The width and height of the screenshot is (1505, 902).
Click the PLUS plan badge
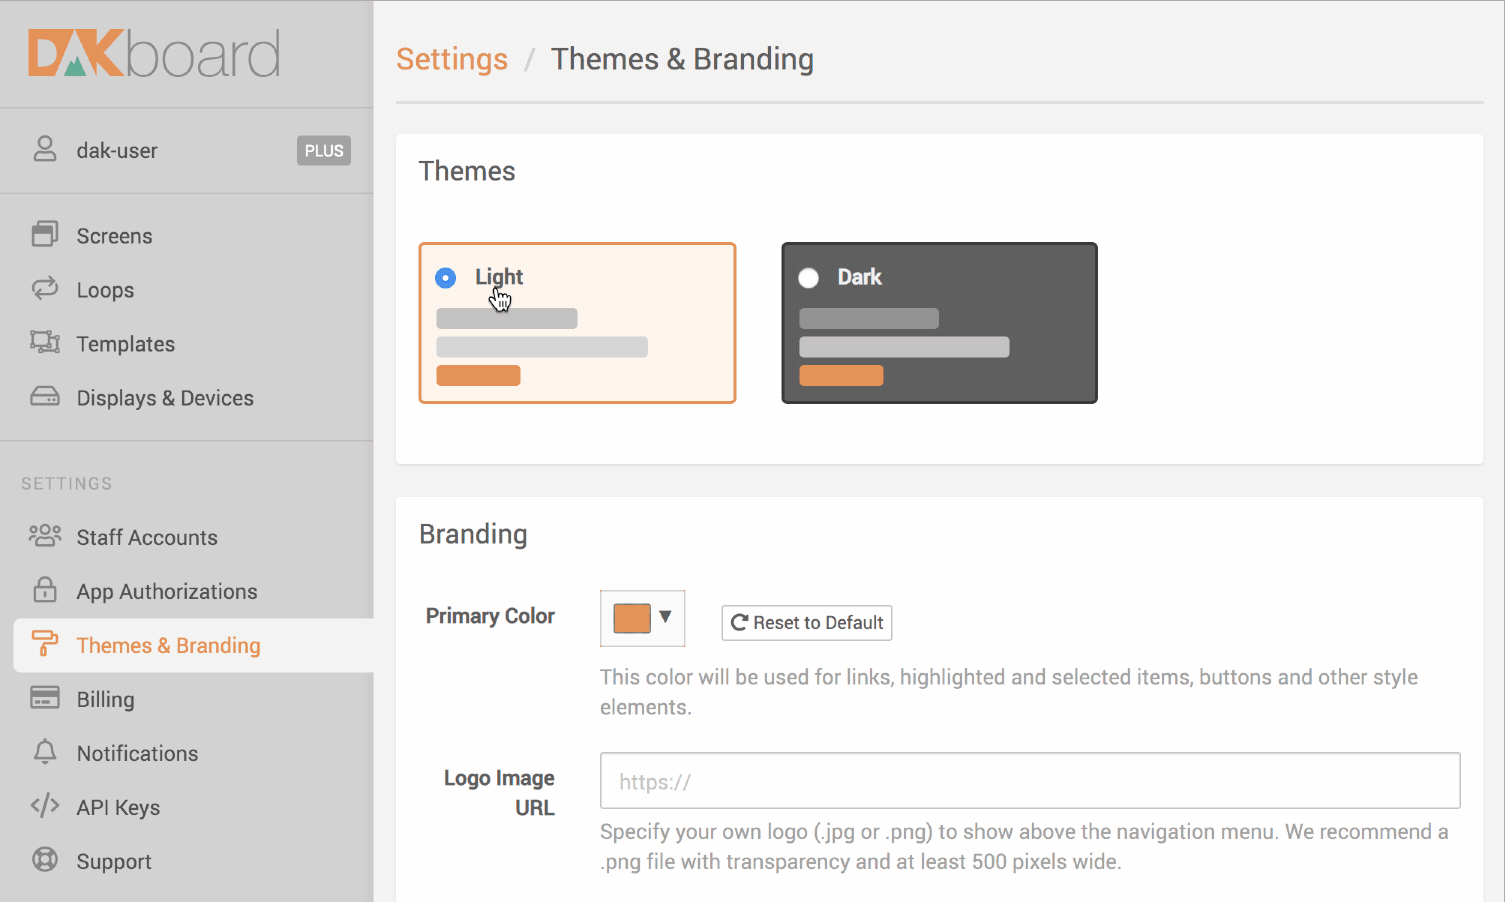tap(324, 151)
